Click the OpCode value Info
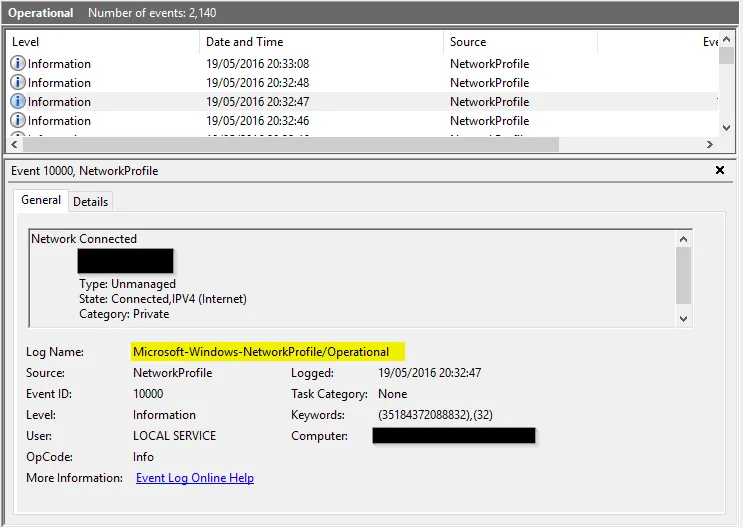This screenshot has height=528, width=743. (143, 457)
